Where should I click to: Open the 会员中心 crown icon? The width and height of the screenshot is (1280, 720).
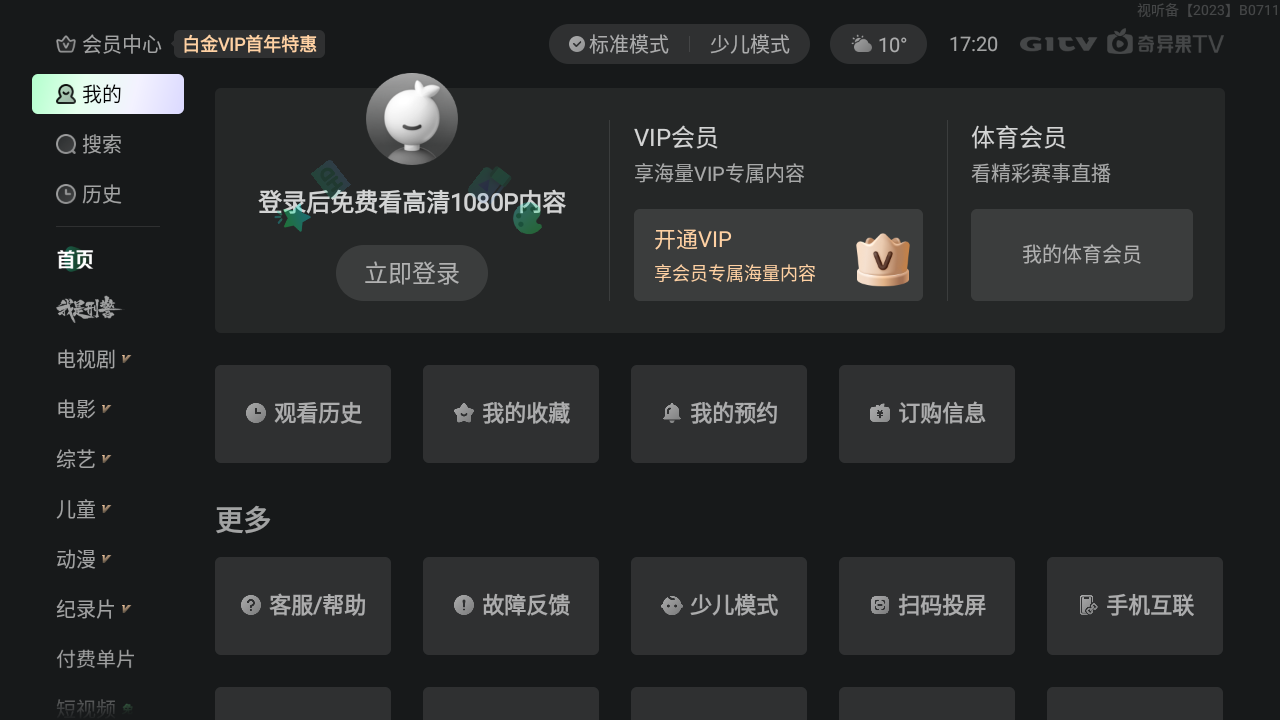coord(66,44)
